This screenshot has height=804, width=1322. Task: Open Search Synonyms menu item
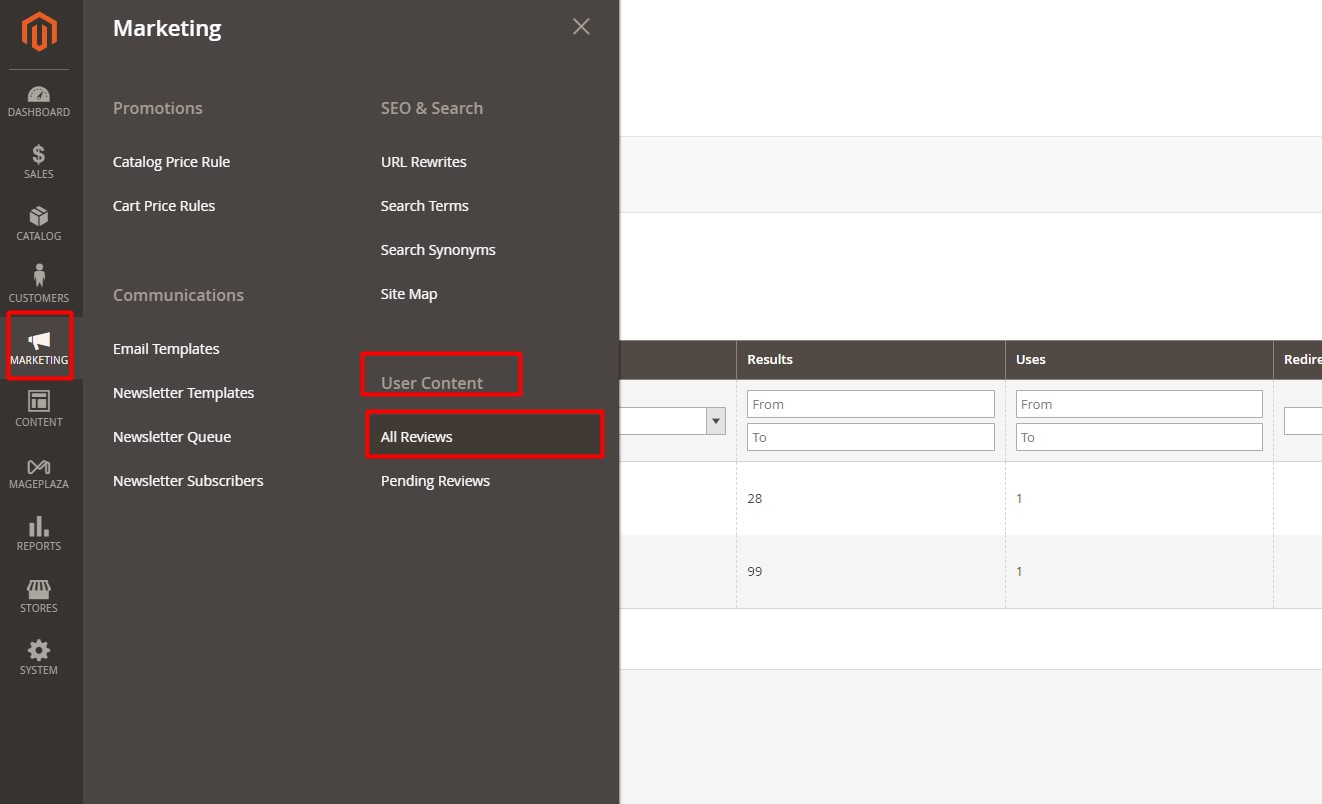point(438,250)
